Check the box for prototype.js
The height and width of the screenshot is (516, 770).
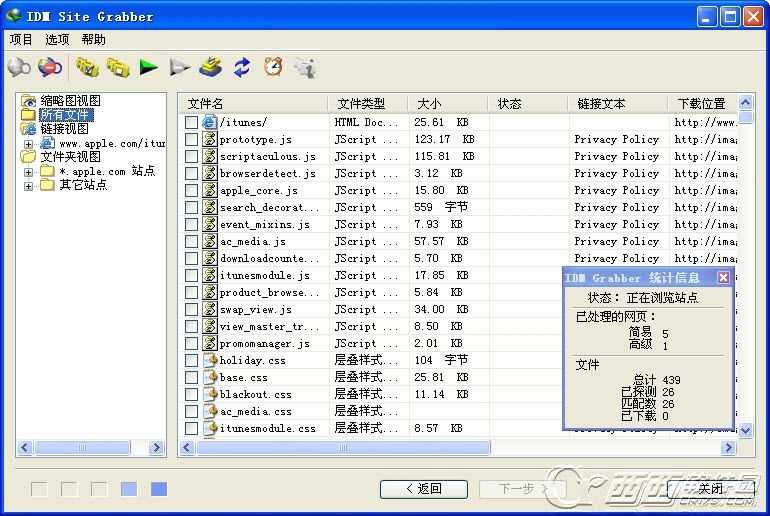coord(192,139)
